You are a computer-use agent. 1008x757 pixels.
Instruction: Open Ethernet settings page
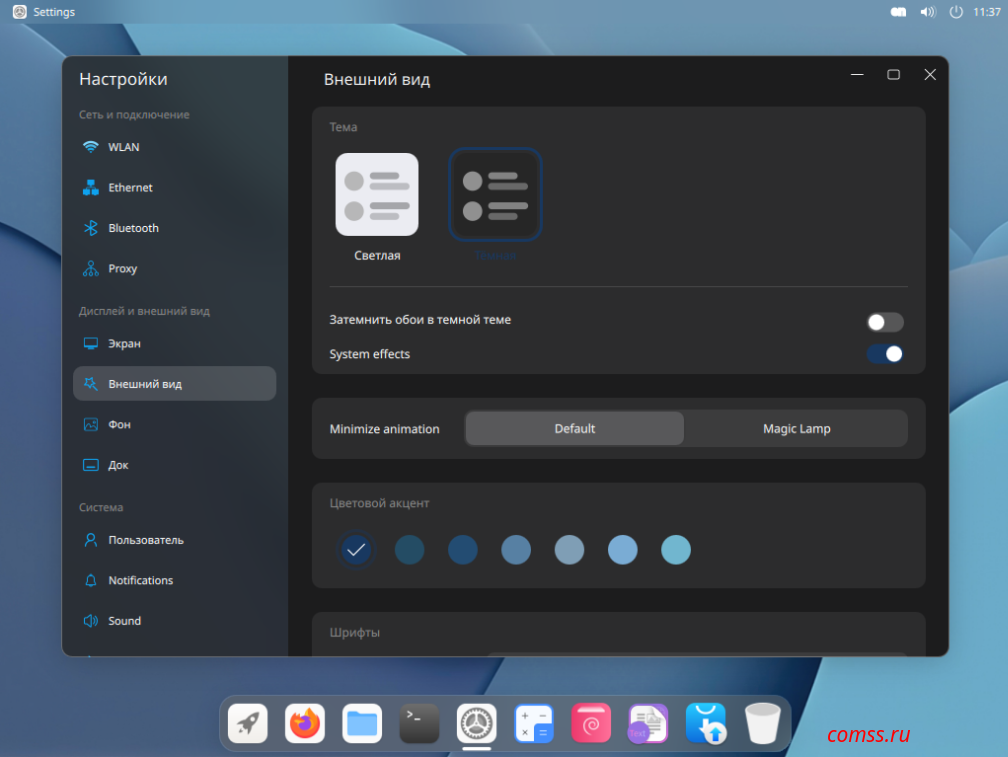pos(174,188)
